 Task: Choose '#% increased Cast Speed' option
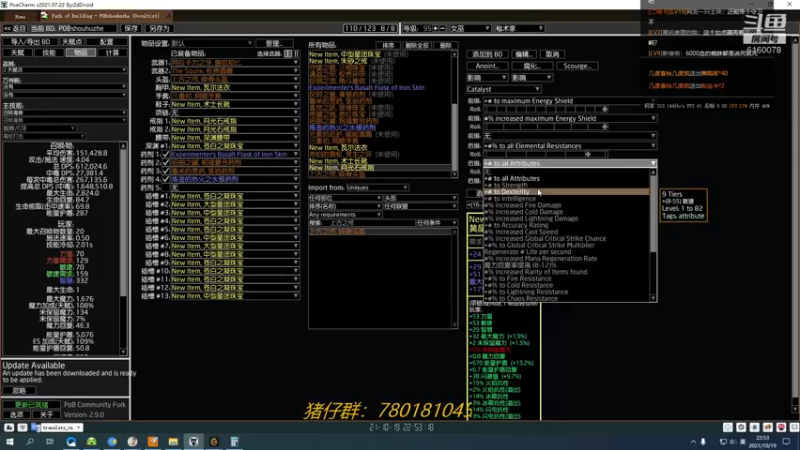pos(566,232)
